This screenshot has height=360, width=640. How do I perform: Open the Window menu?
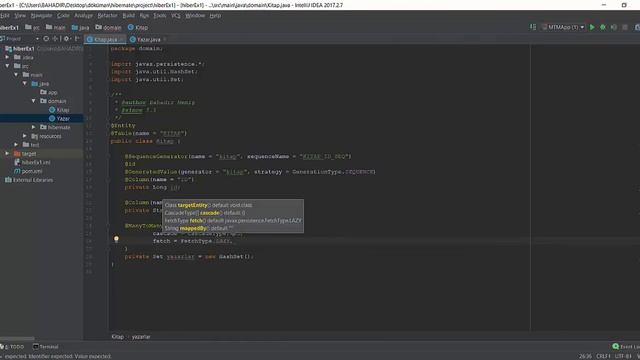(x=195, y=16)
